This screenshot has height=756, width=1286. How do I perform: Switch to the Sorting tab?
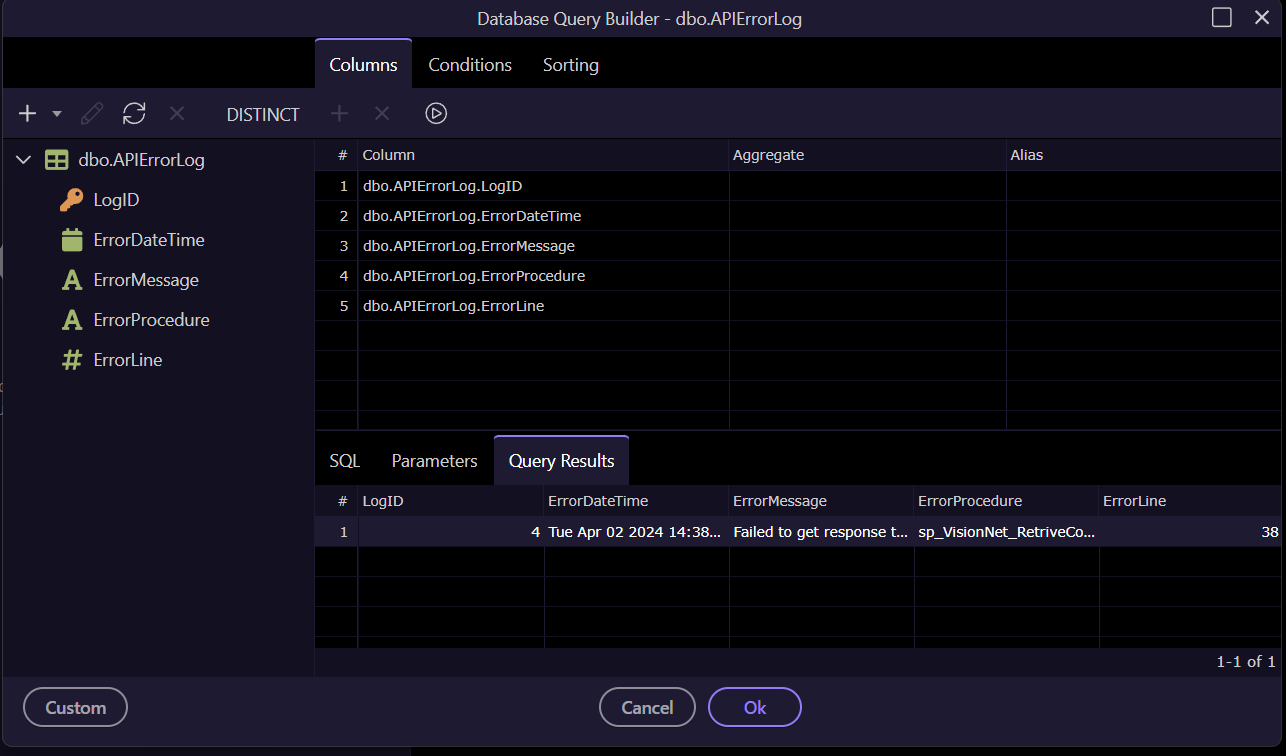[x=571, y=65]
